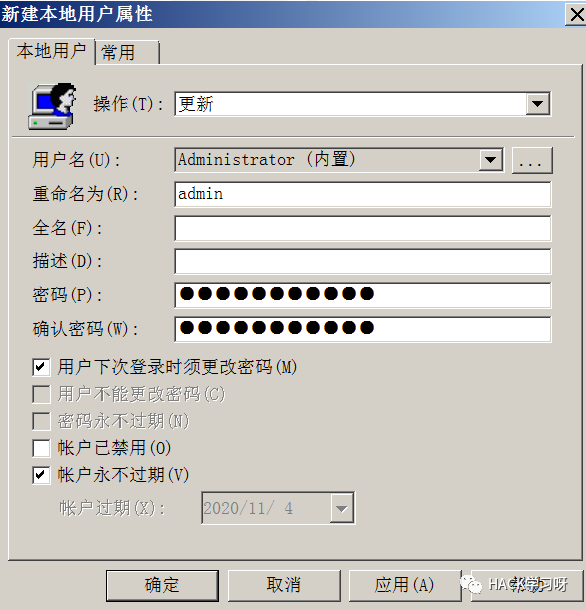
Task: Open the 帐户过期 date picker arrow
Action: tap(341, 508)
